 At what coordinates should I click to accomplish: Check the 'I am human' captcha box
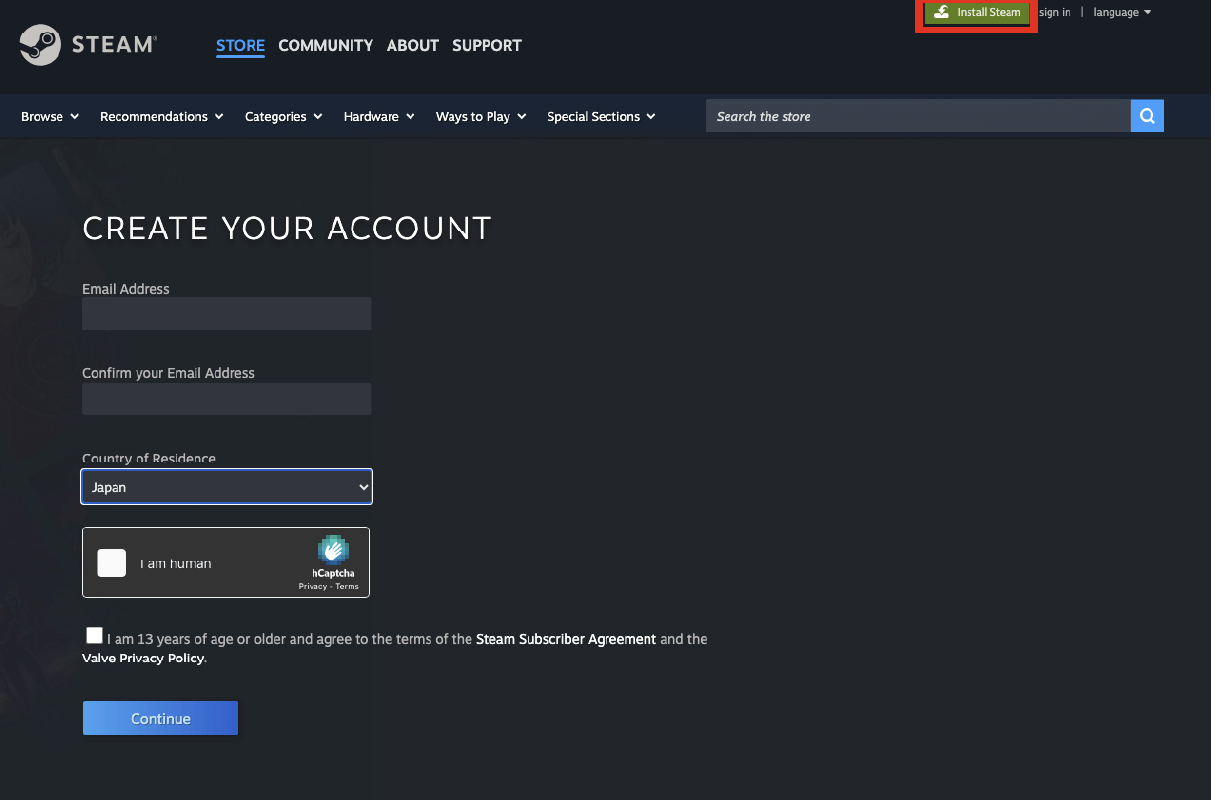pyautogui.click(x=112, y=563)
